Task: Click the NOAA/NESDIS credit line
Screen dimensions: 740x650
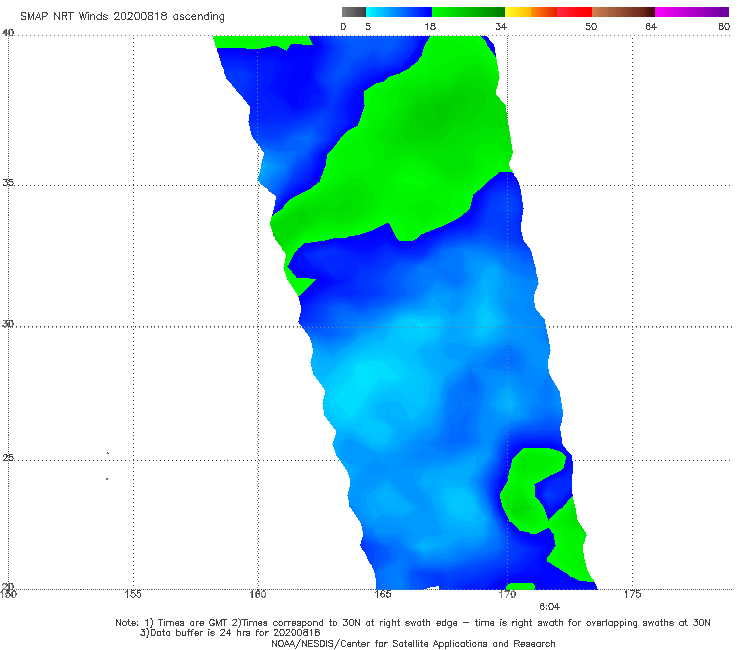Action: [x=413, y=644]
